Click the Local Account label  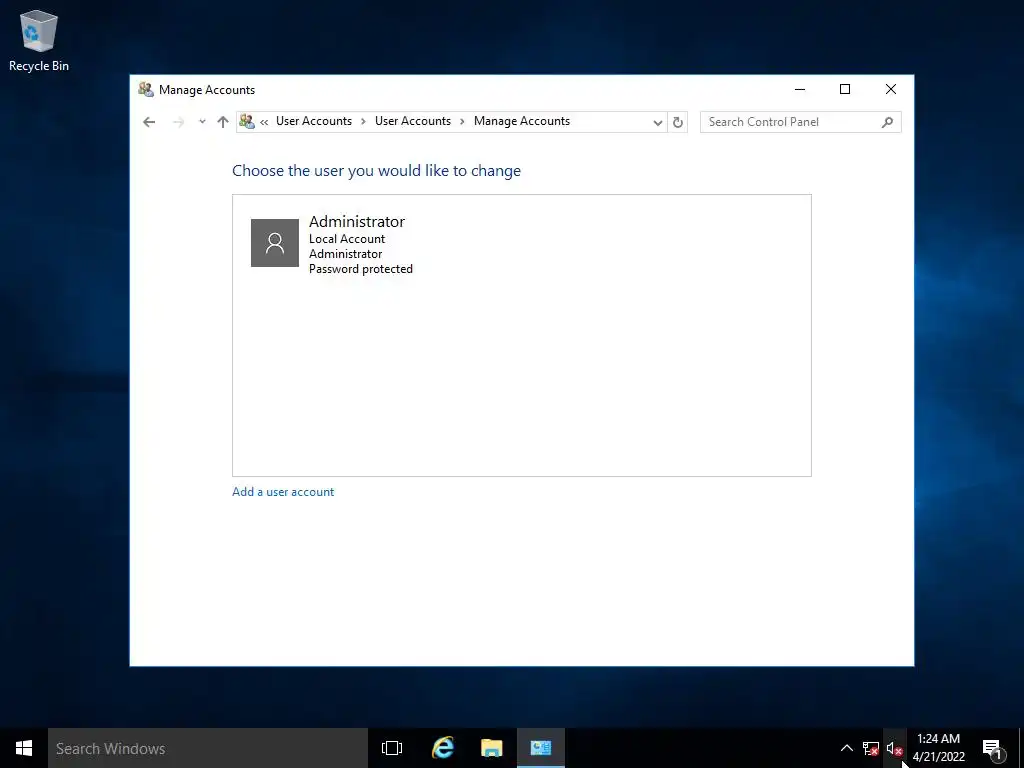pyautogui.click(x=347, y=239)
